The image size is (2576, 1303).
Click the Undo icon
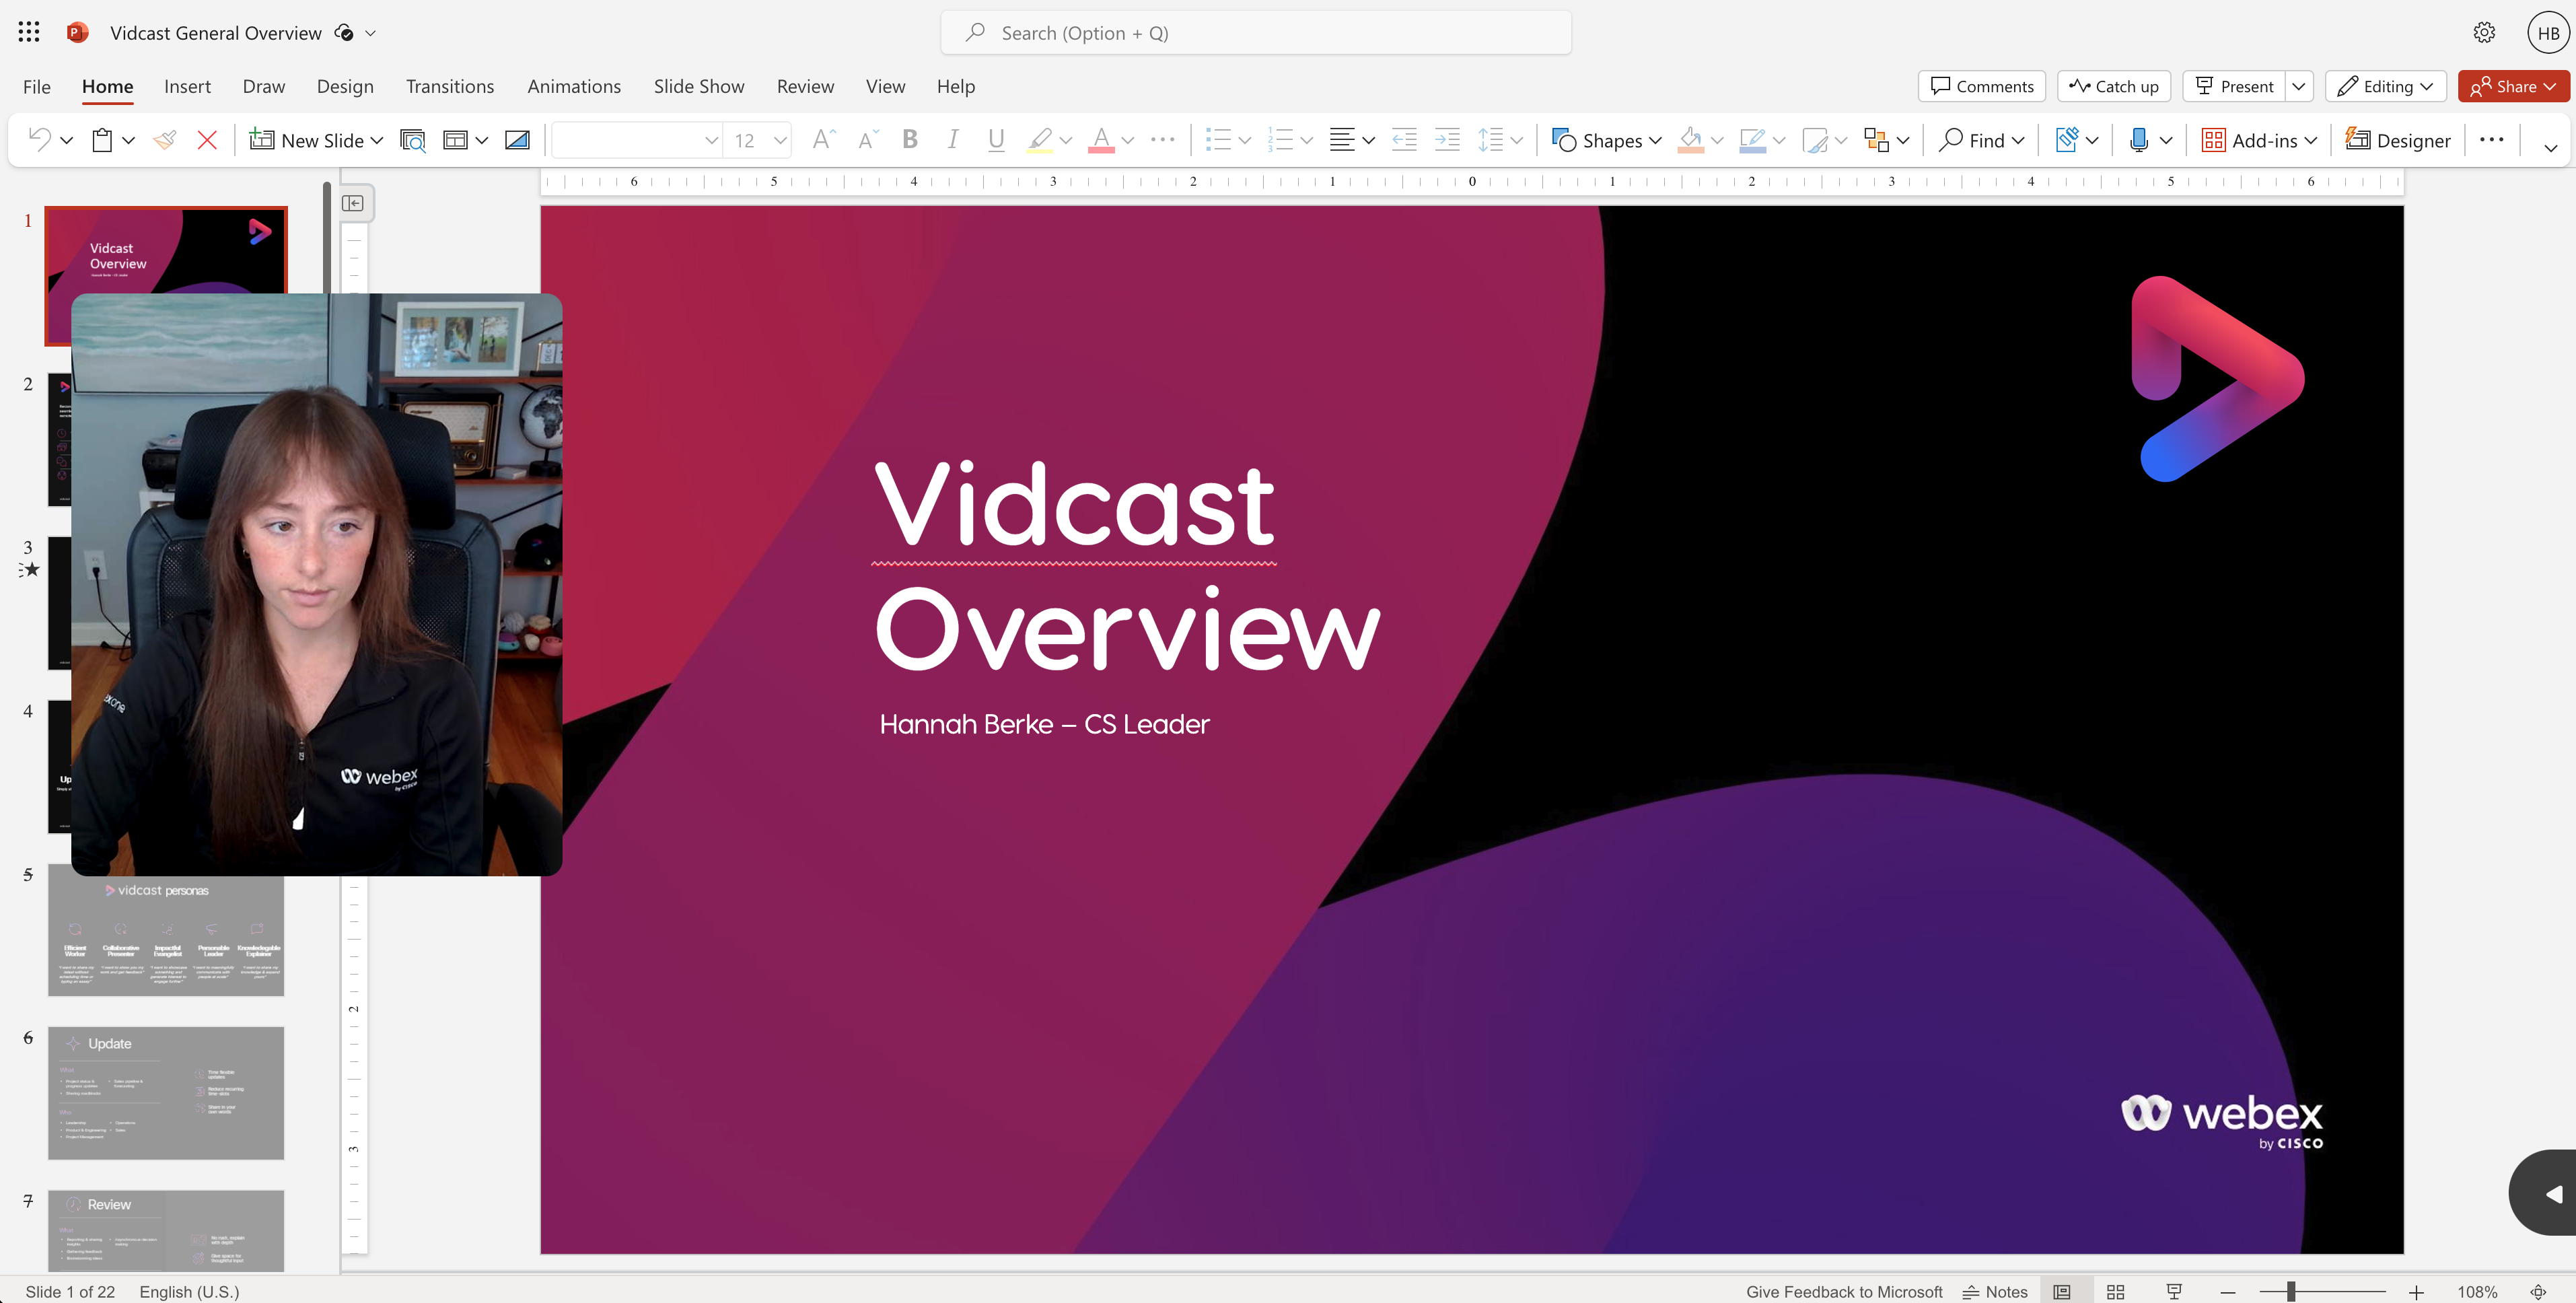click(x=40, y=140)
